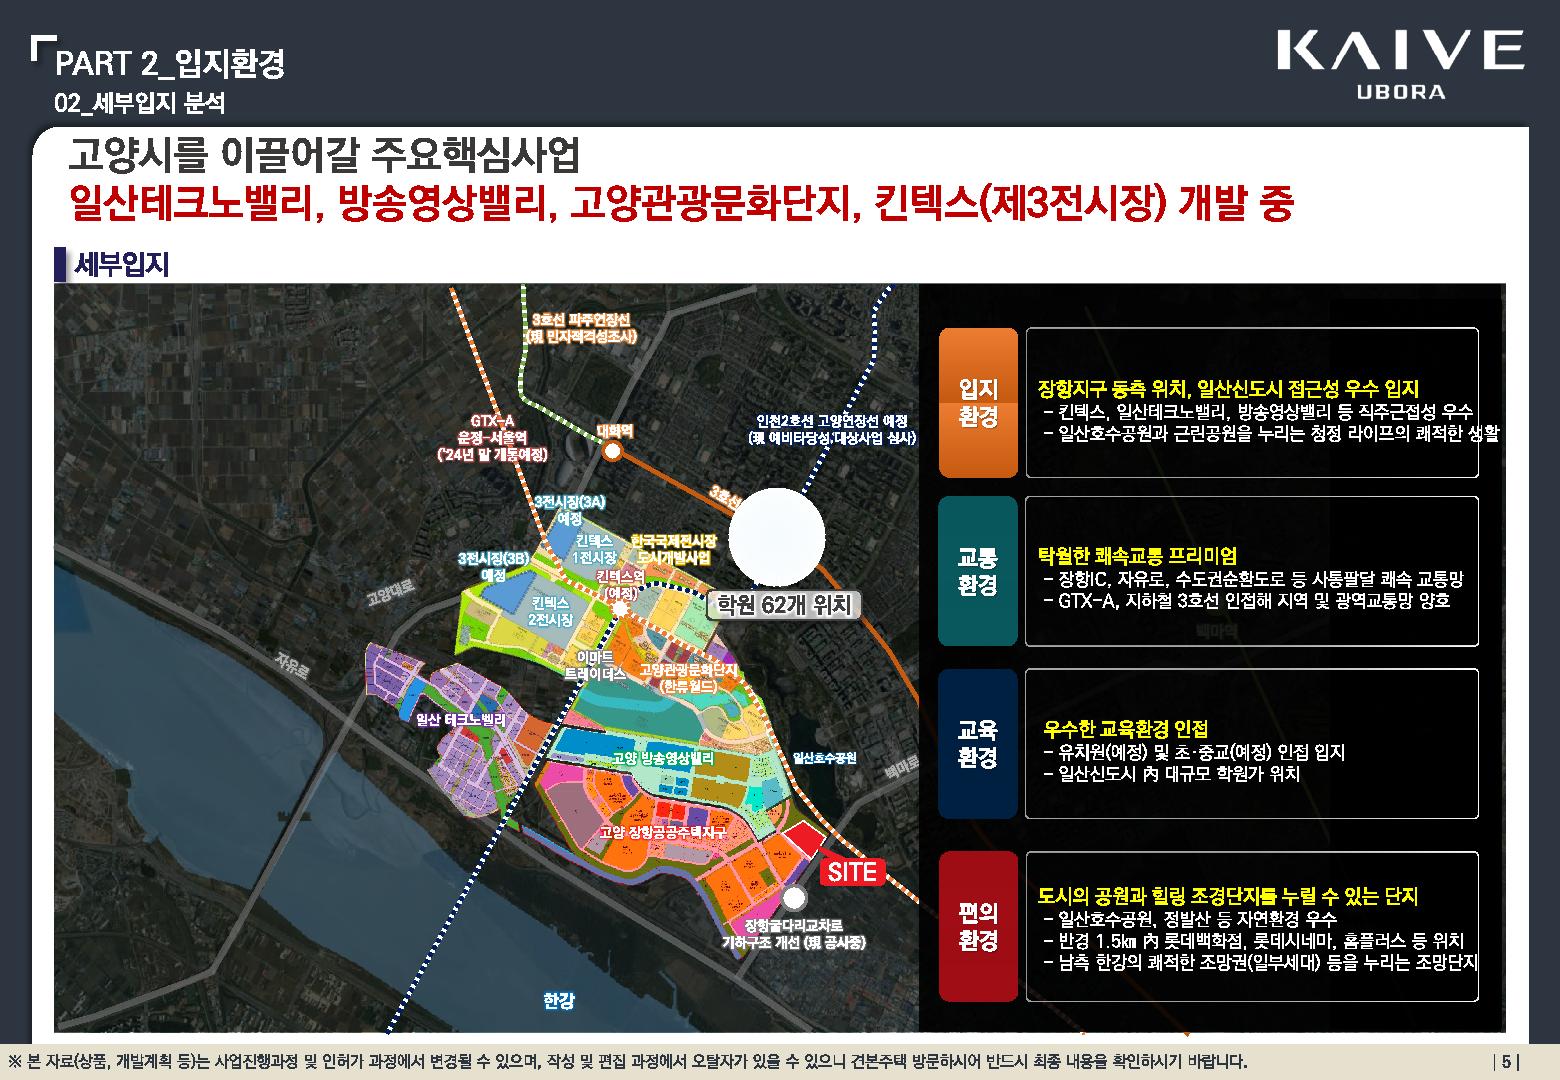Click the 학원 62개 위치 callout

click(x=785, y=604)
